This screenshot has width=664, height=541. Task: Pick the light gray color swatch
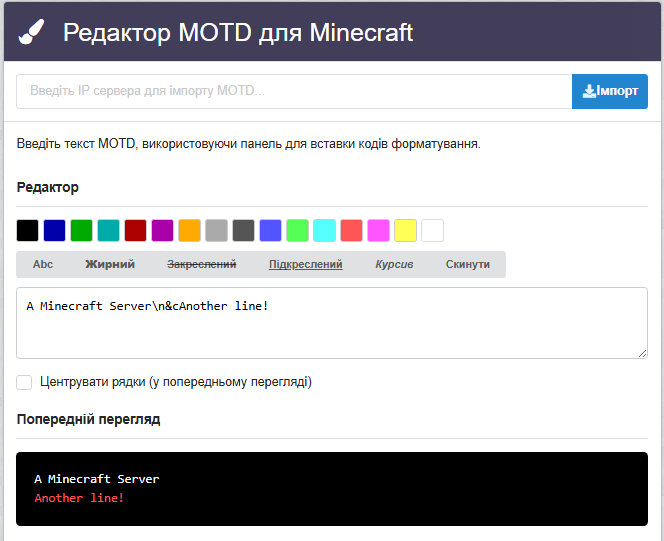click(216, 231)
